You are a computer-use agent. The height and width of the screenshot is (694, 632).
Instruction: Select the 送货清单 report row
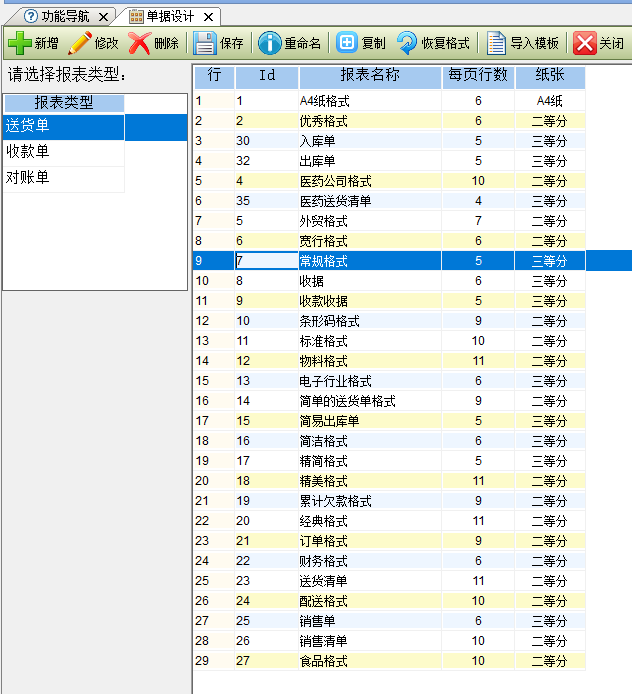[389, 581]
